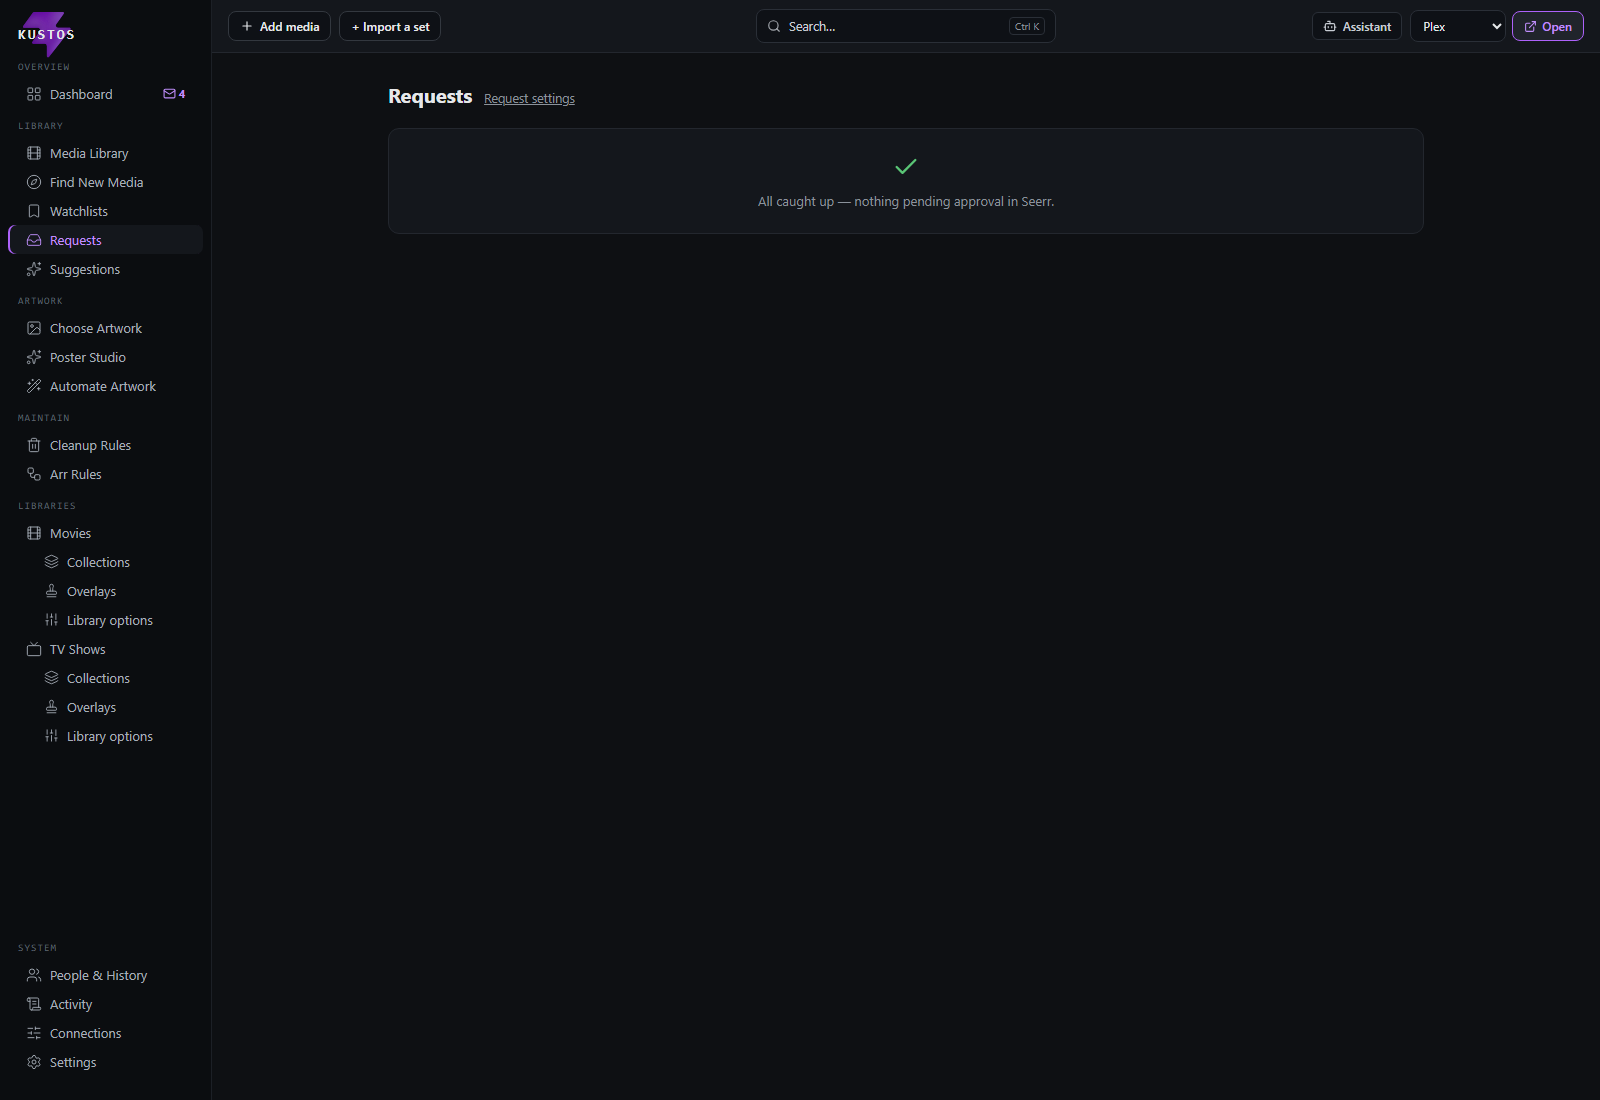Click the People & History users icon

[34, 975]
